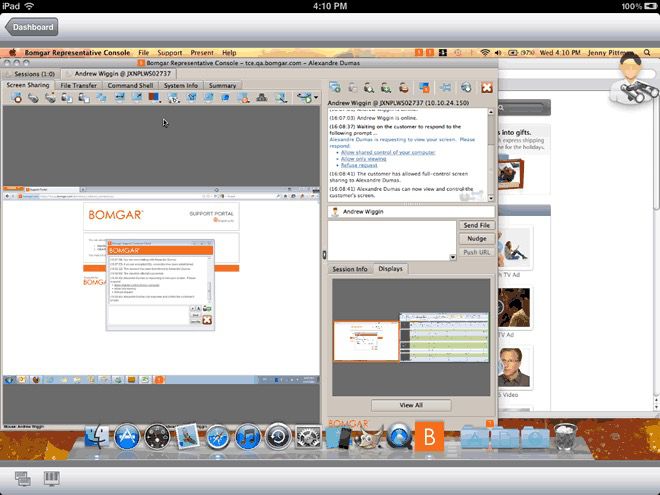Select the Displays tab

[390, 269]
